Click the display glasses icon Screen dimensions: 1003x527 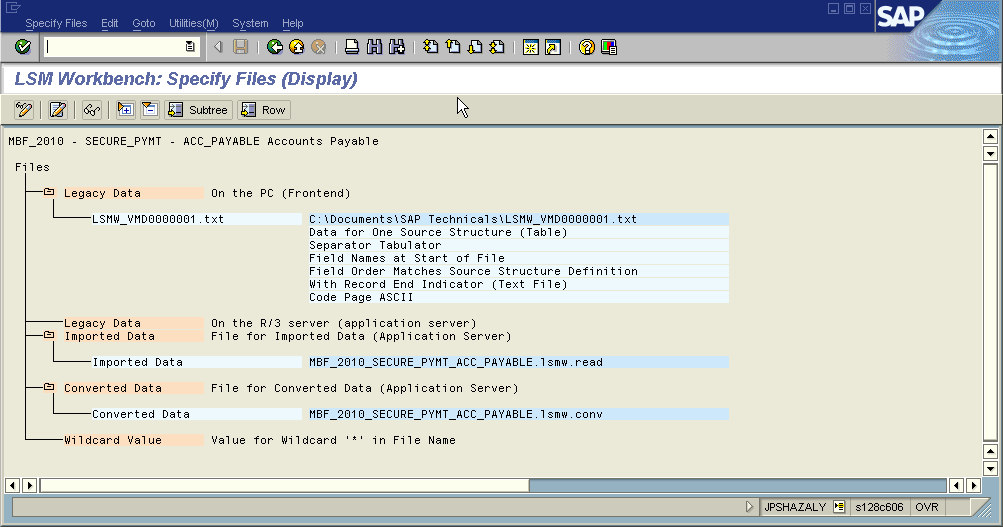[x=91, y=110]
